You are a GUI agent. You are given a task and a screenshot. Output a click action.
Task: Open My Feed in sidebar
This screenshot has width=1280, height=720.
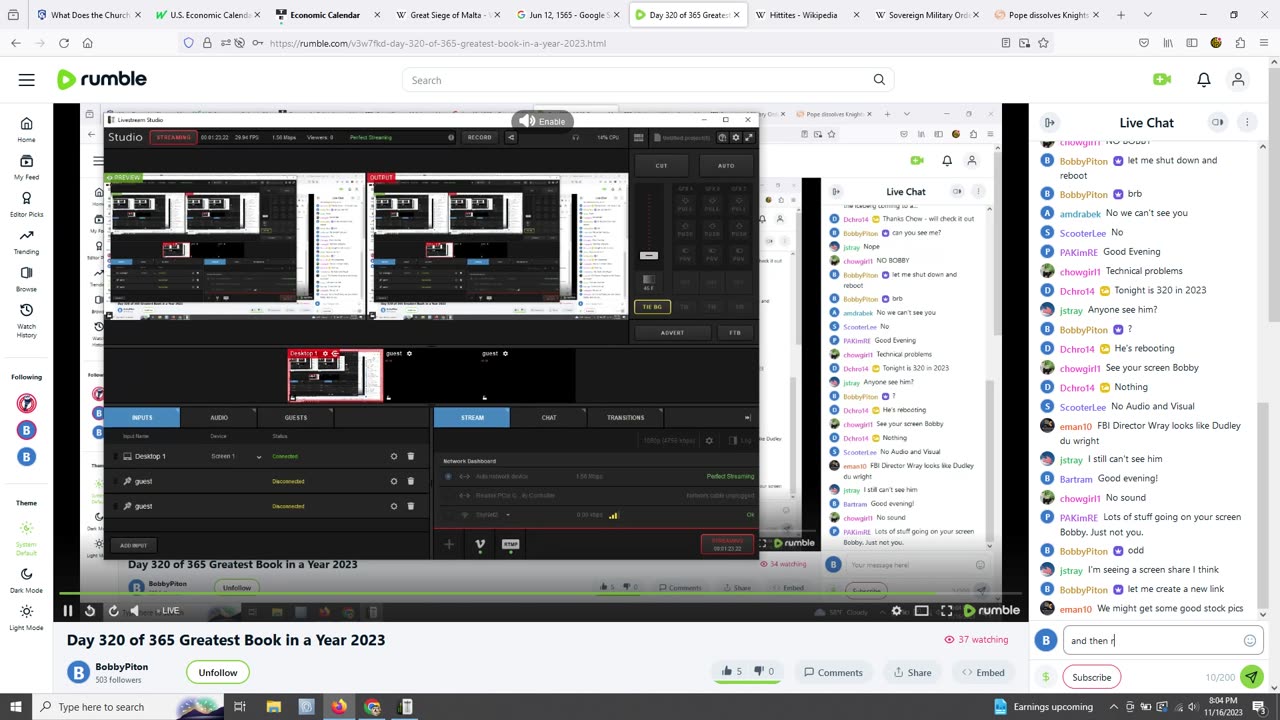[26, 166]
